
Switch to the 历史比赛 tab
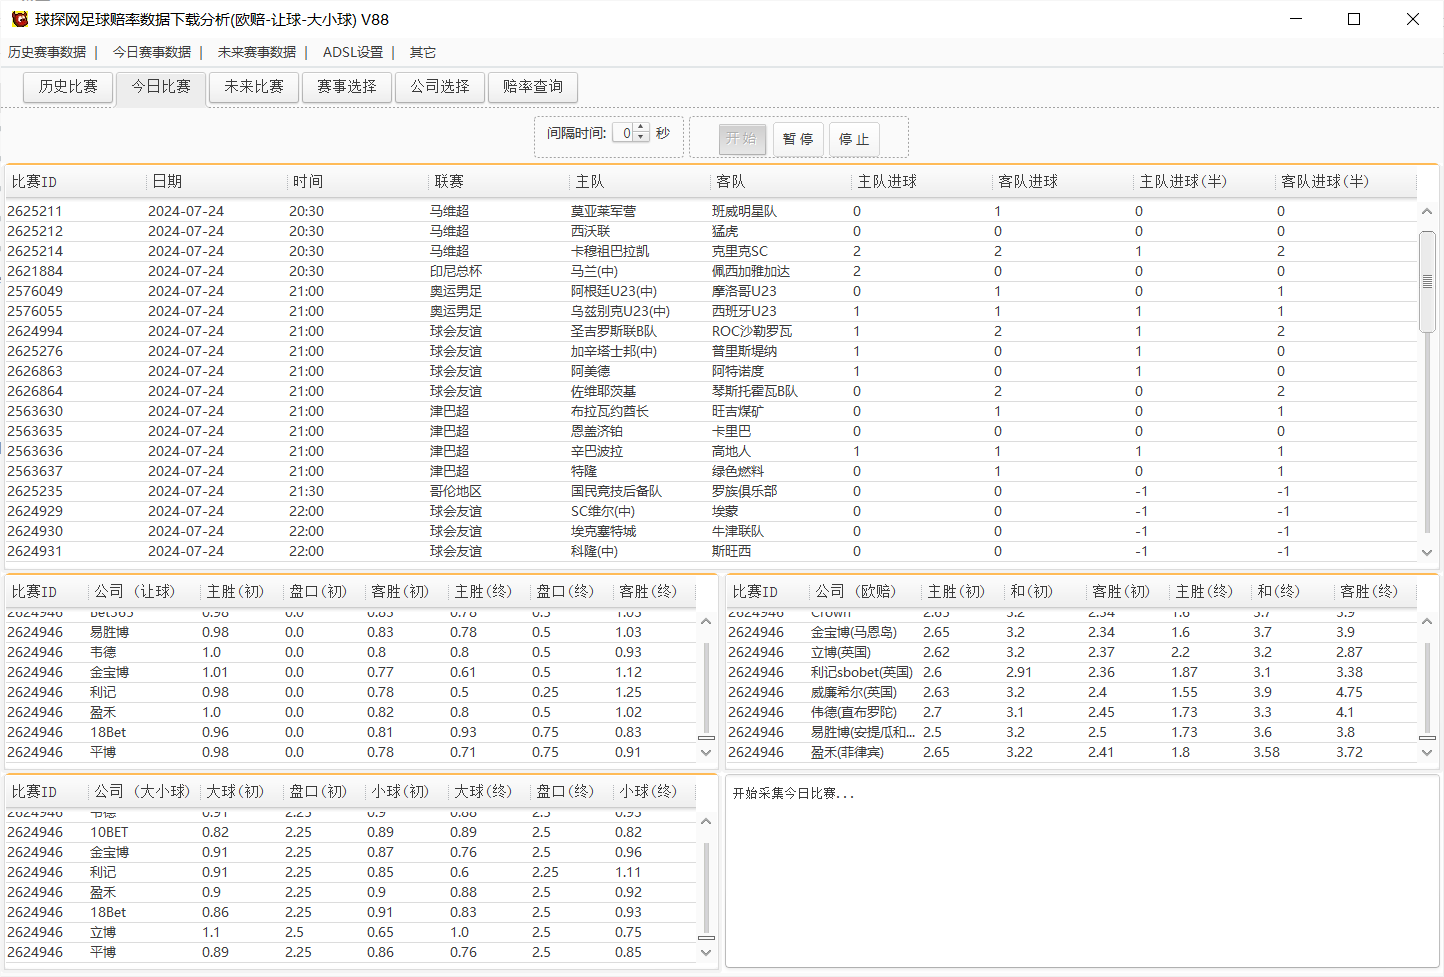[68, 87]
